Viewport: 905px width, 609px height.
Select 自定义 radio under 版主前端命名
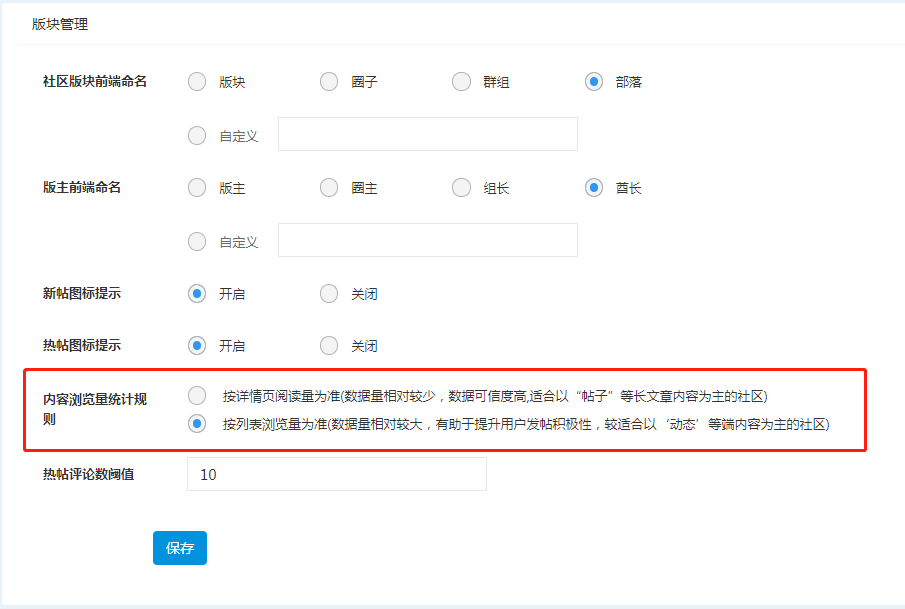click(197, 241)
